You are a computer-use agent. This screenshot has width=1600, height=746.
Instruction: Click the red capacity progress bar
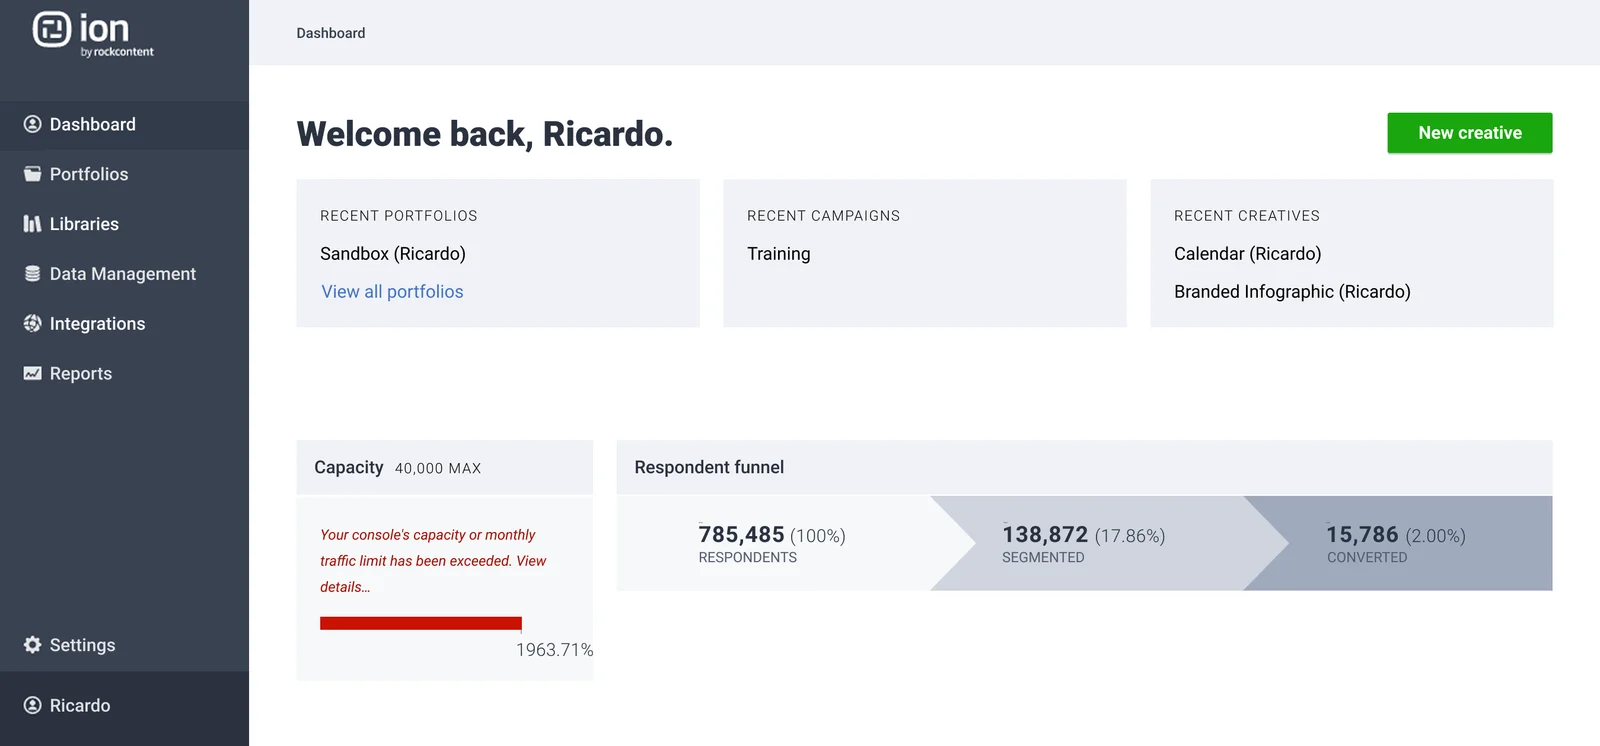click(420, 623)
